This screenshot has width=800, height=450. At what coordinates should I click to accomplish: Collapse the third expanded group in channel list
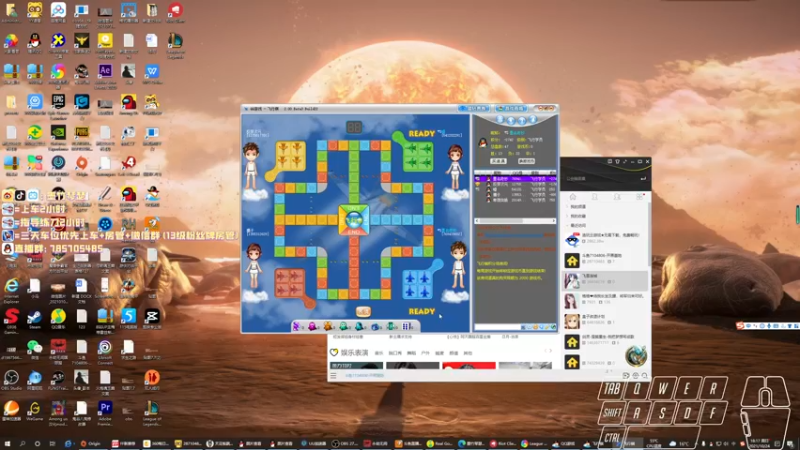[x=567, y=225]
